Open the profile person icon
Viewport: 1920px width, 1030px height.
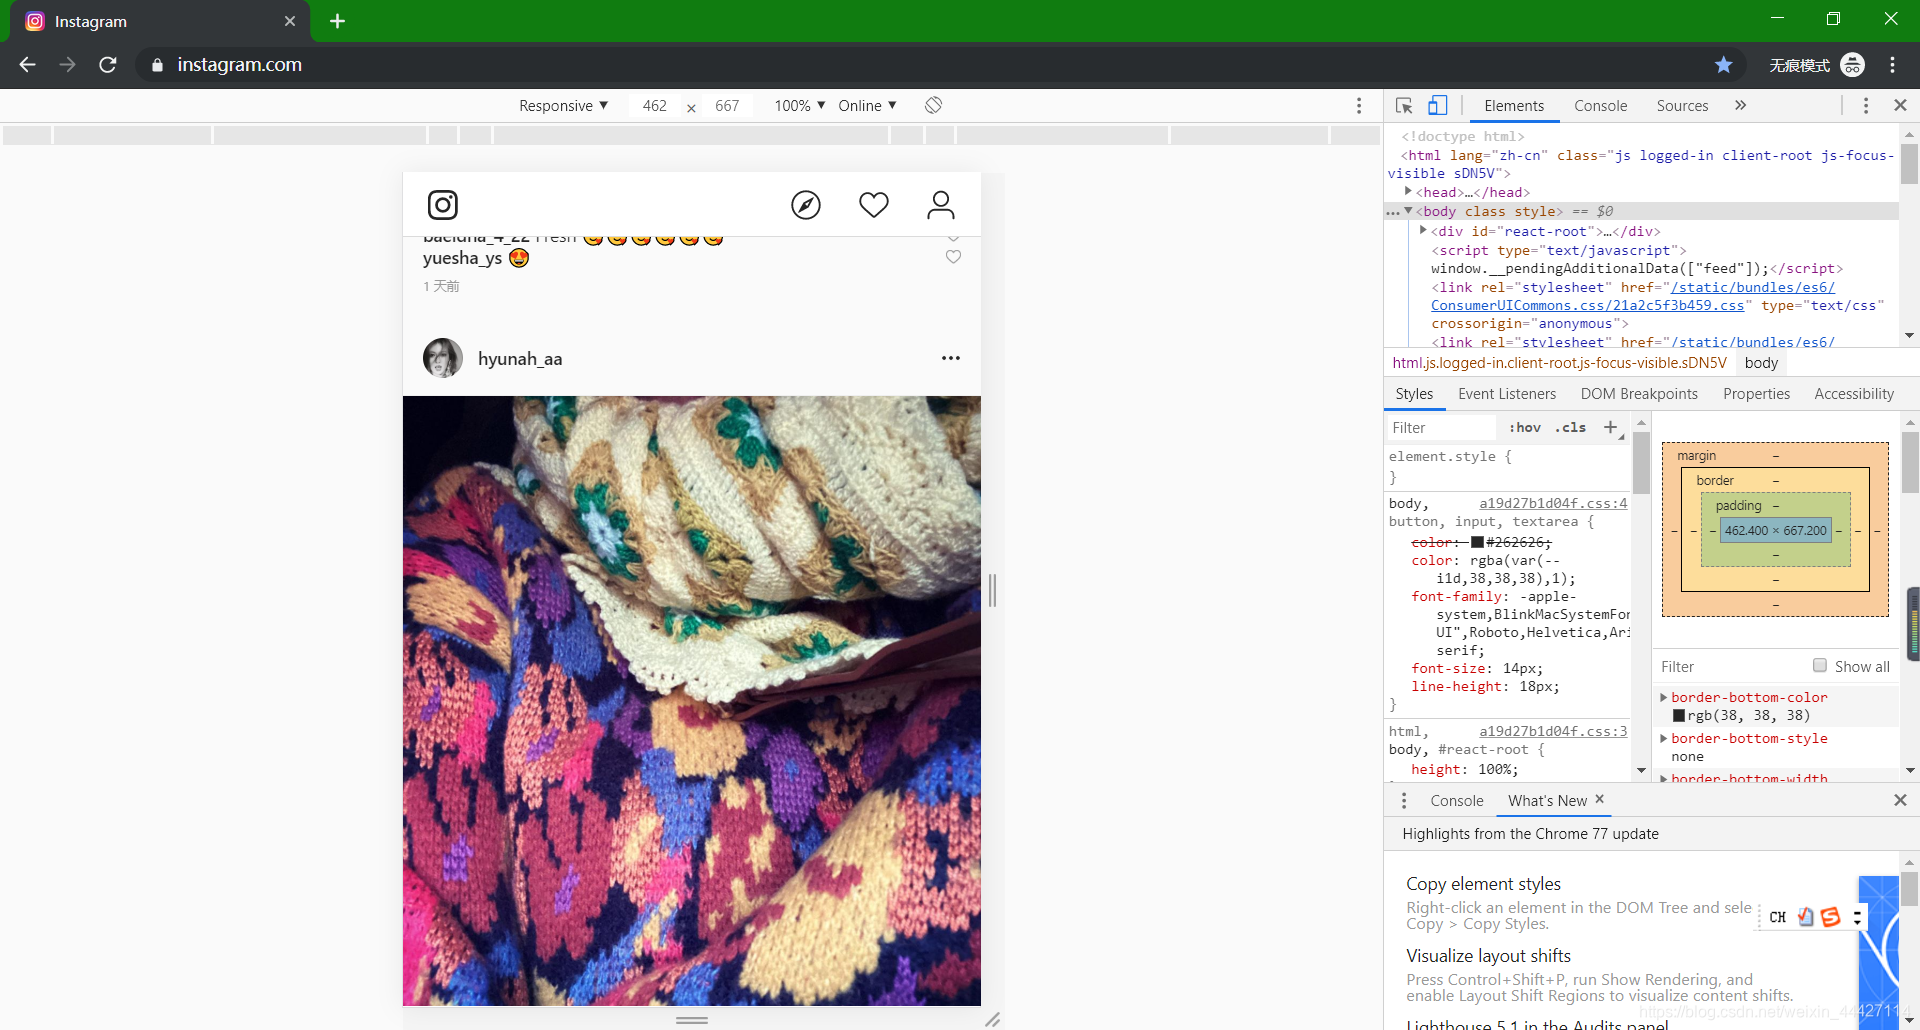coord(941,205)
